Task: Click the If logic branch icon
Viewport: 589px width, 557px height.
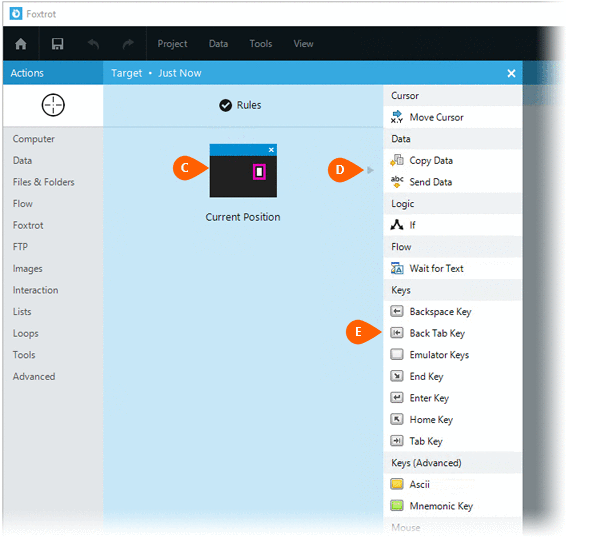Action: coord(397,225)
